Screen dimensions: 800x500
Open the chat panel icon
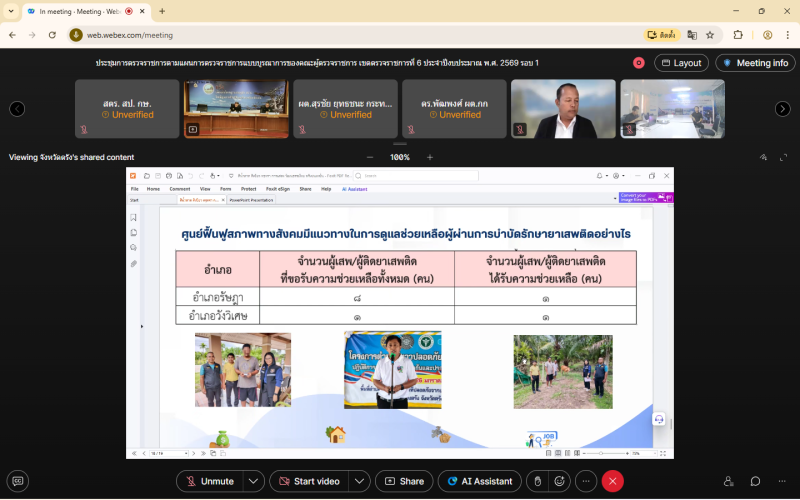755,481
